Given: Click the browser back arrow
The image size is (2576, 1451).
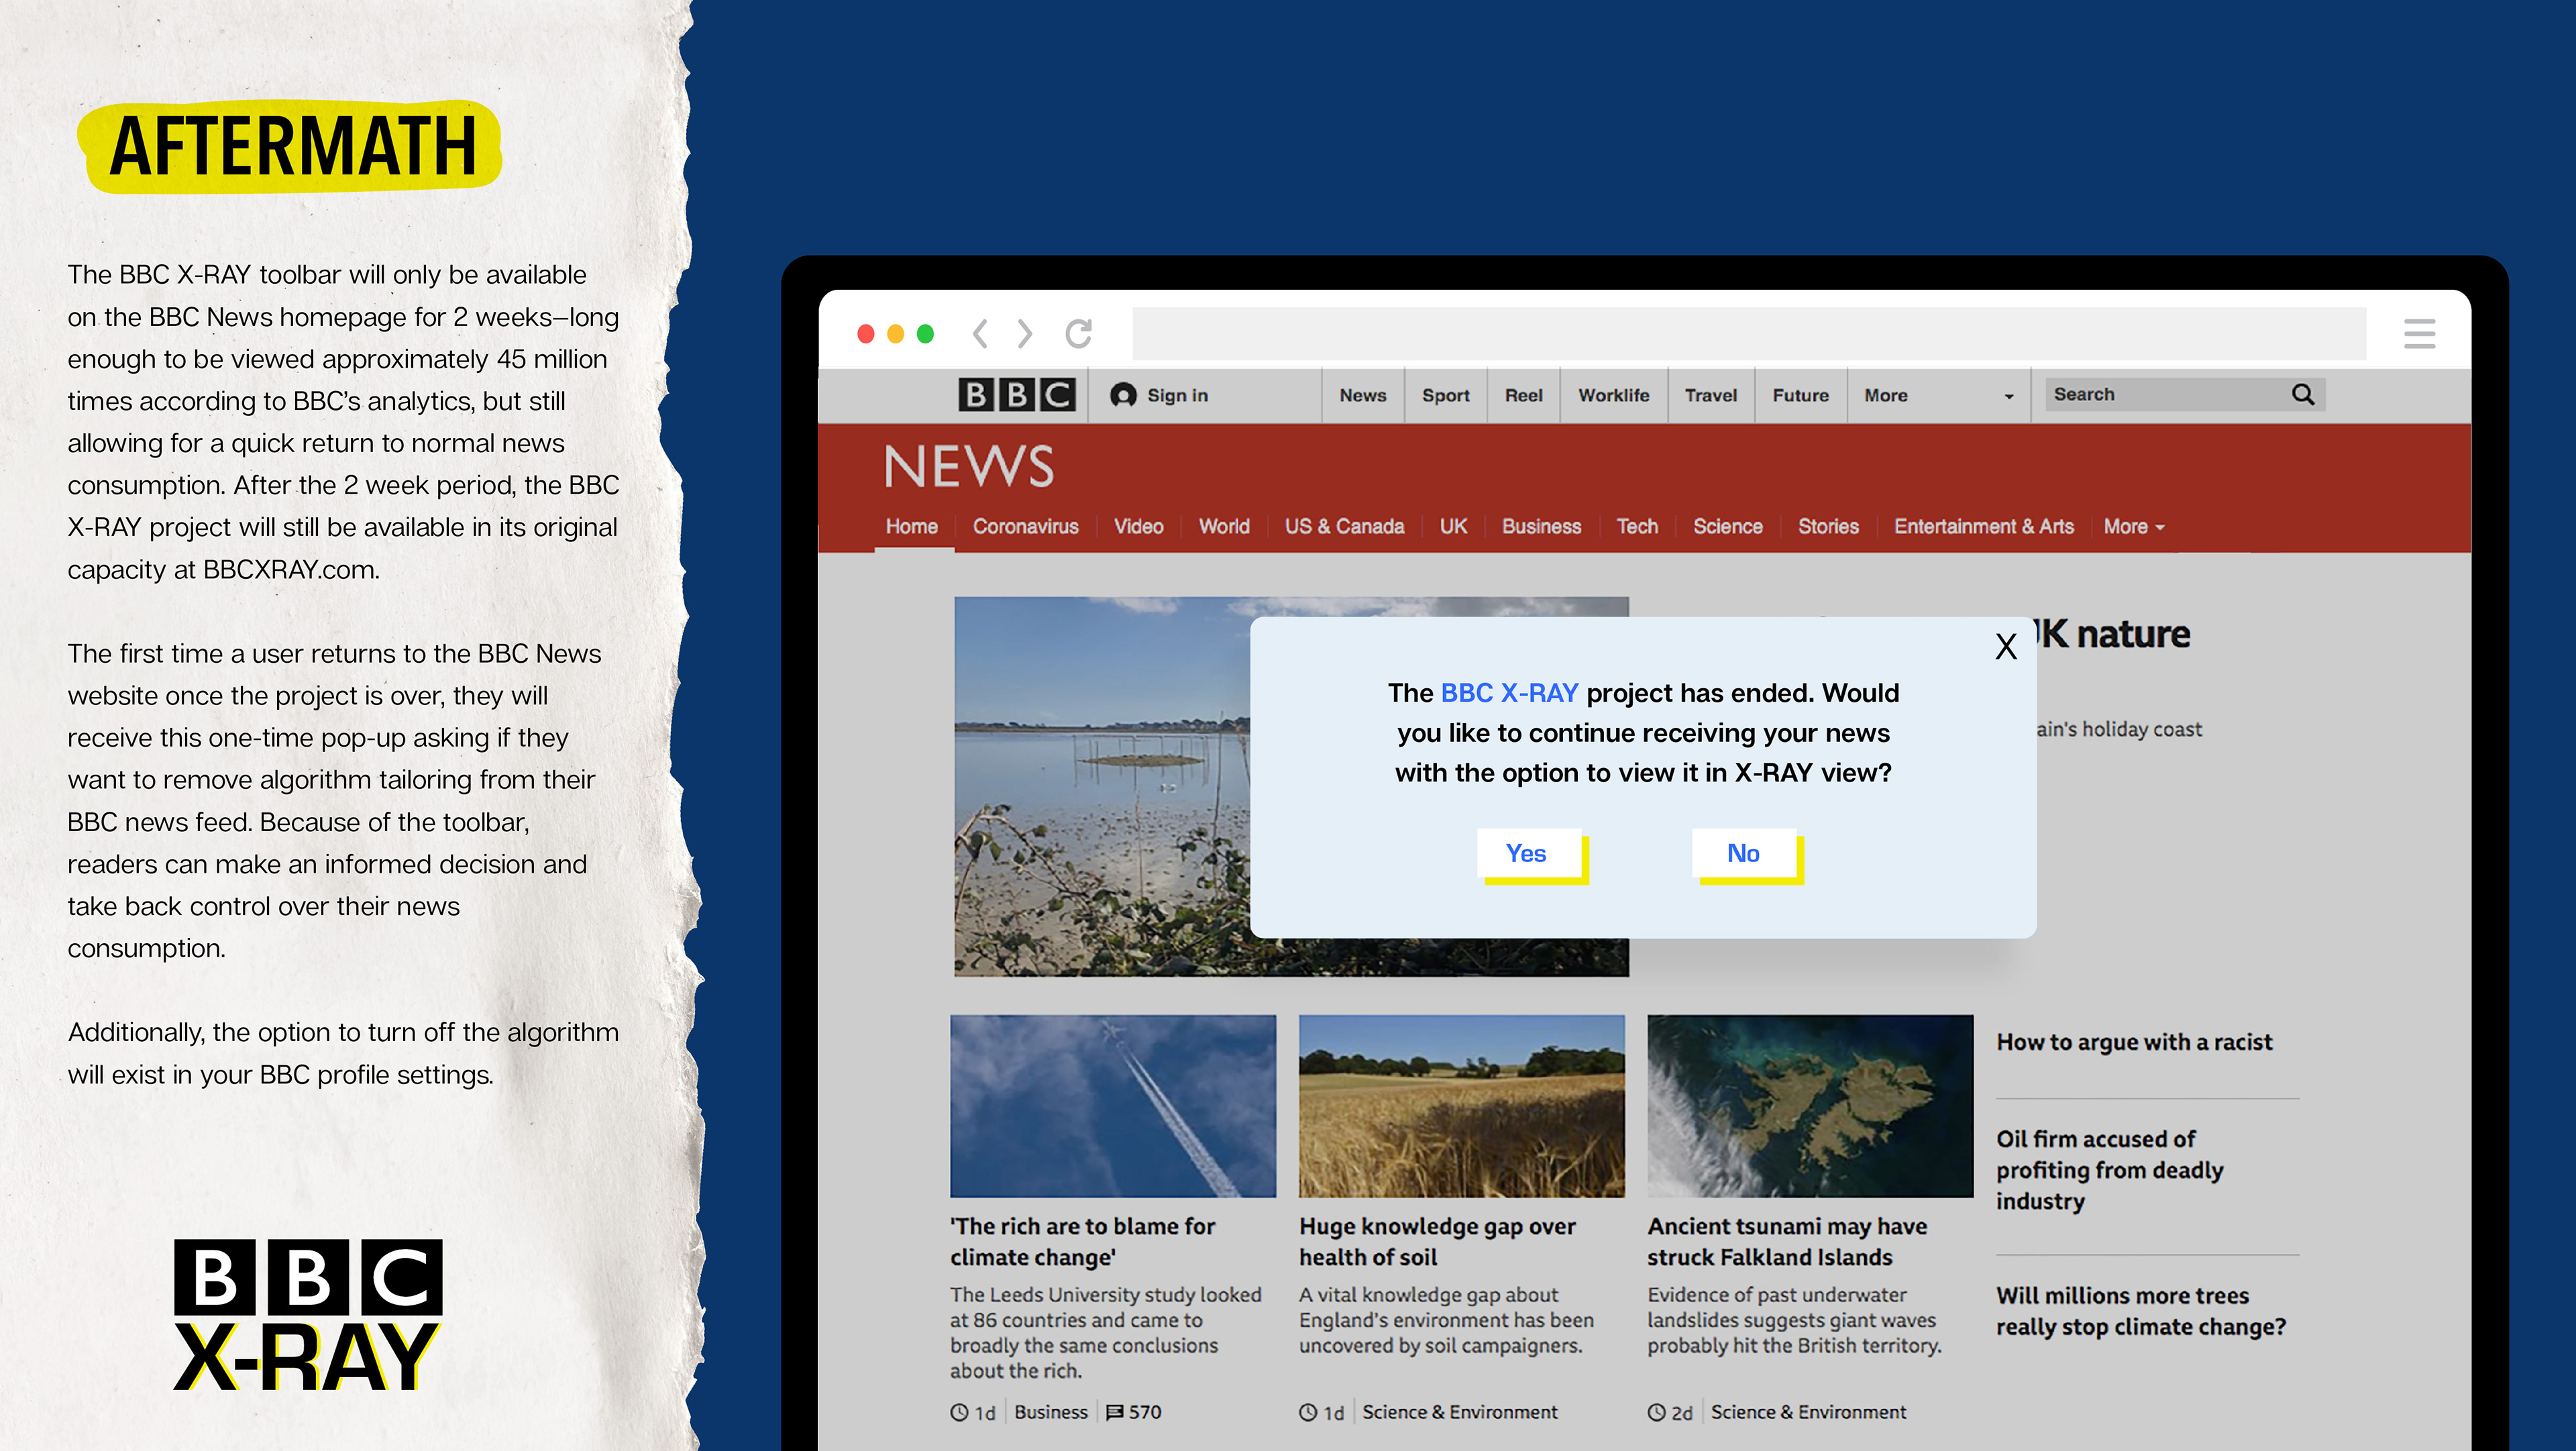Looking at the screenshot, I should click(980, 333).
